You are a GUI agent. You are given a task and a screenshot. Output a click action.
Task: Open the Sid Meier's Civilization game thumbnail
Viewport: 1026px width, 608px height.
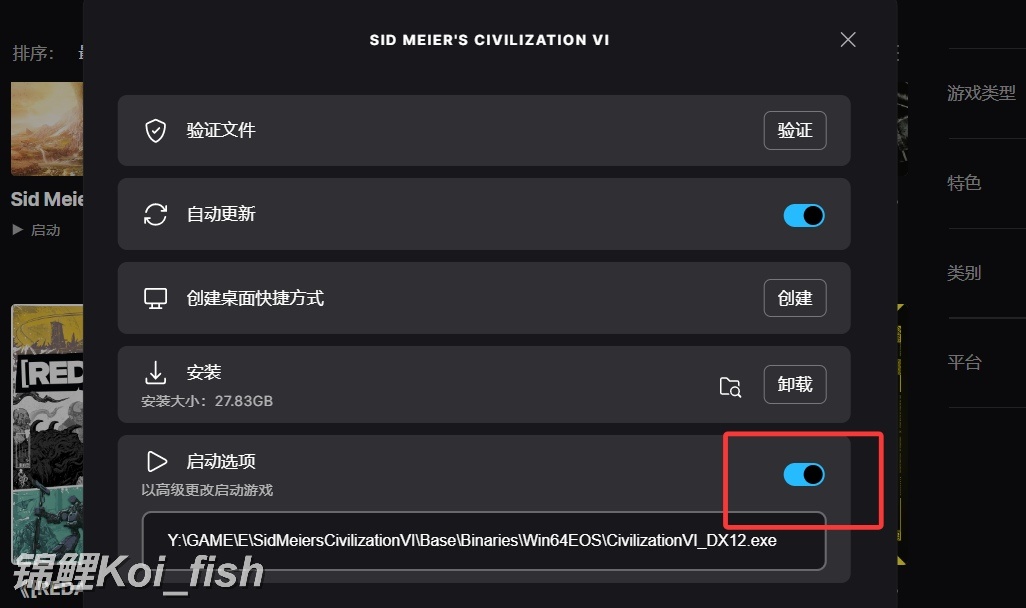click(47, 128)
